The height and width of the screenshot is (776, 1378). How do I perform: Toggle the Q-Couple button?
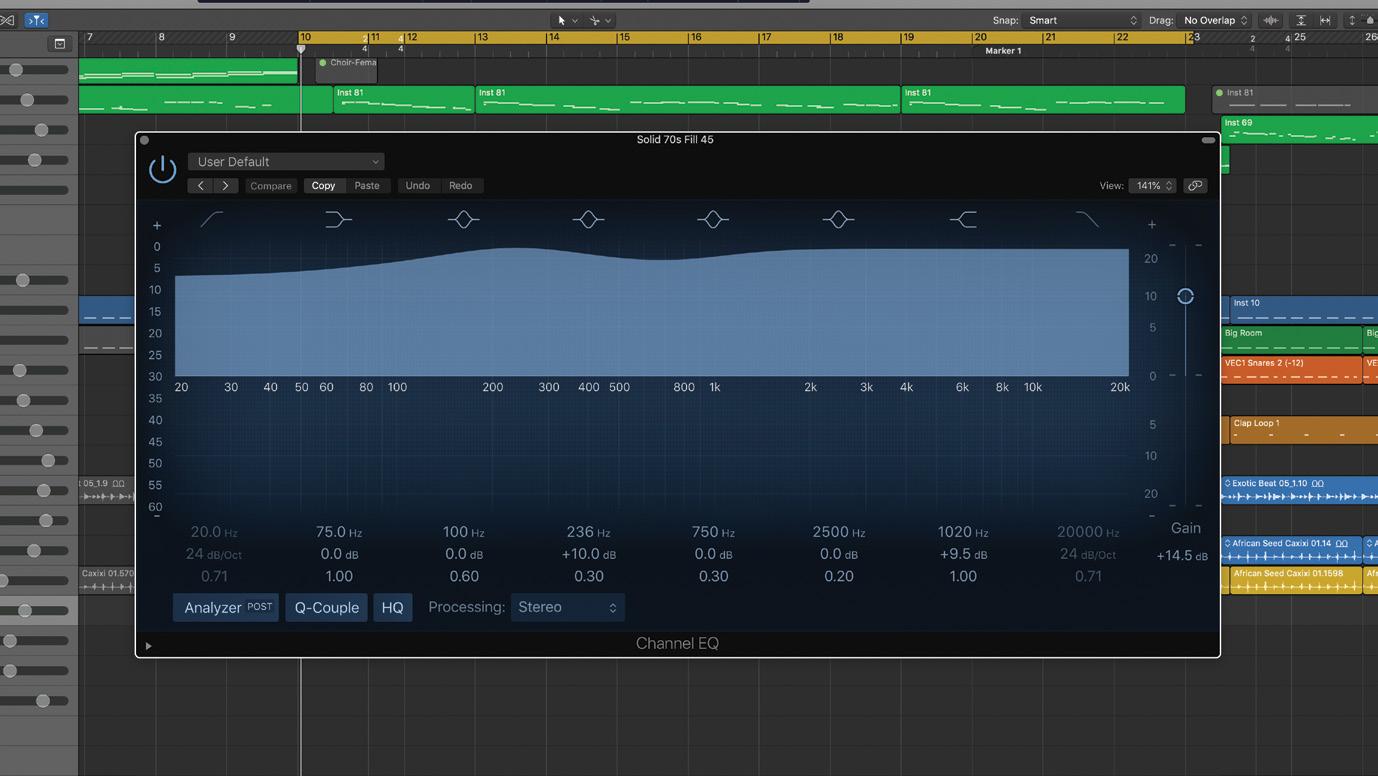327,607
